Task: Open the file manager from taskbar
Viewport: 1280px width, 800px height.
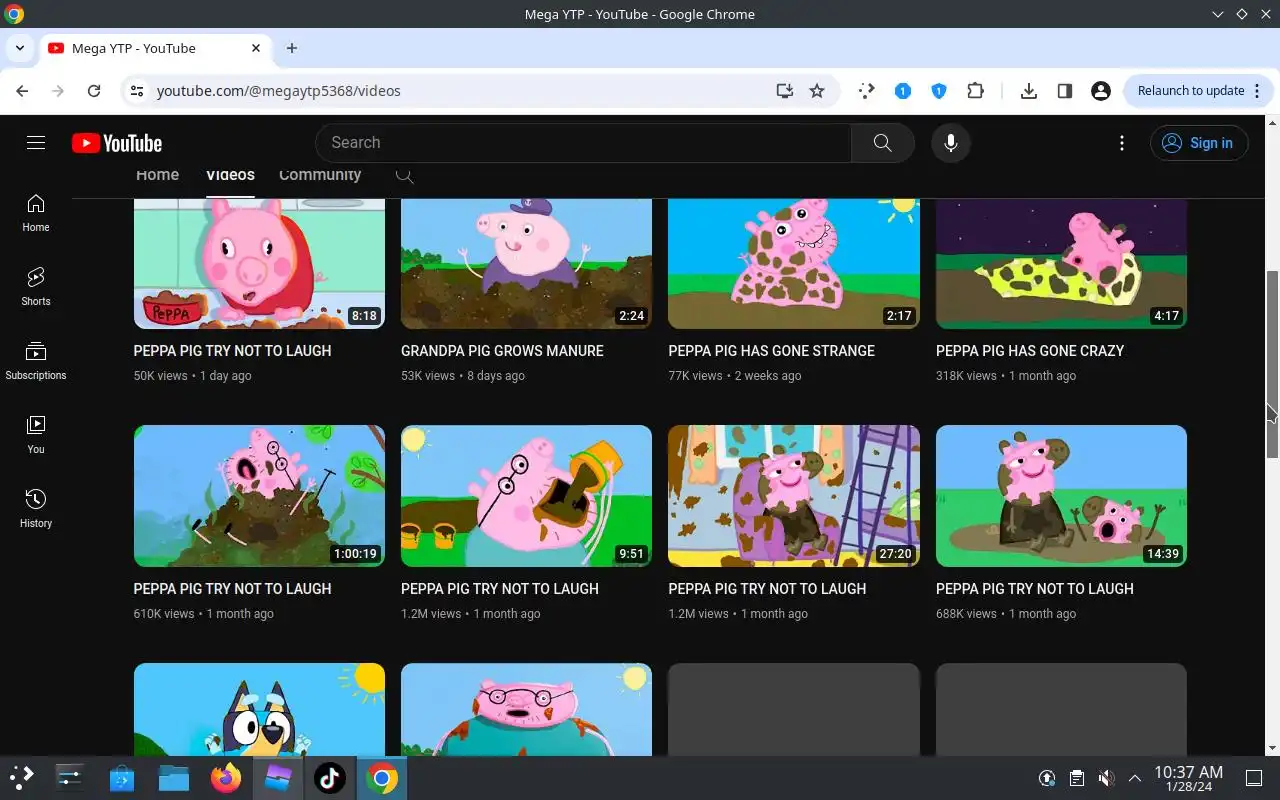Action: tap(174, 777)
